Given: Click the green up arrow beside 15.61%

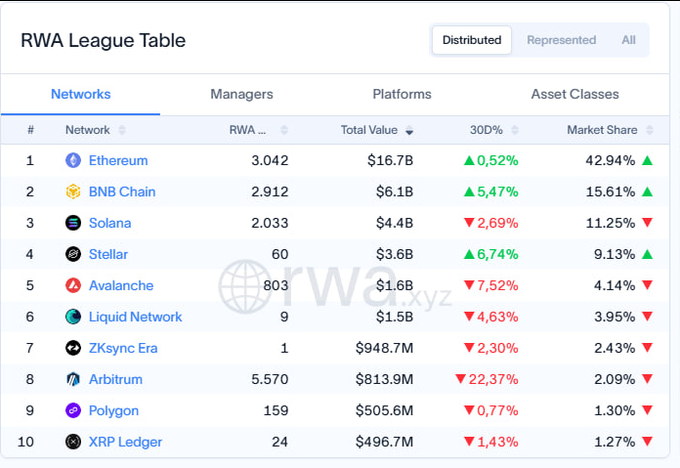Looking at the screenshot, I should coord(647,192).
